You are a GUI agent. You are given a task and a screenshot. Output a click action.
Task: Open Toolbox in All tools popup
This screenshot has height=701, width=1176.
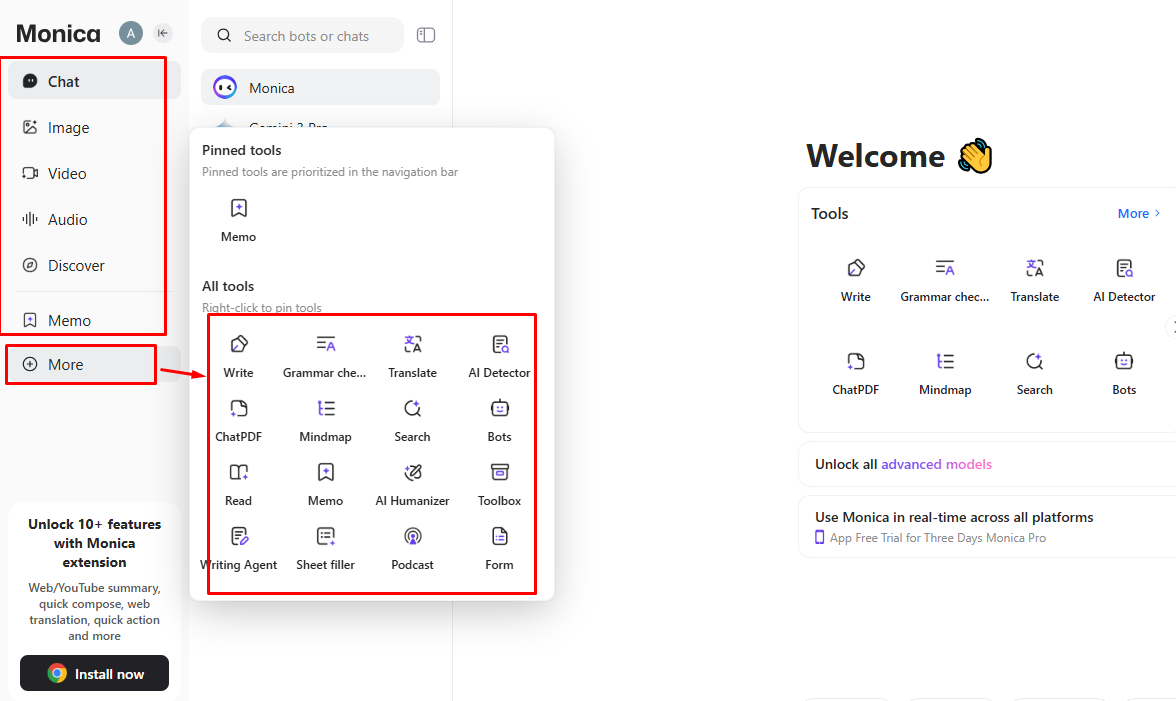coord(500,484)
